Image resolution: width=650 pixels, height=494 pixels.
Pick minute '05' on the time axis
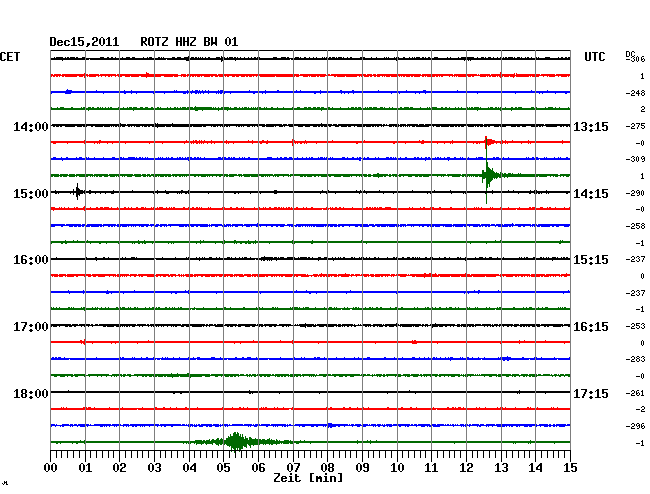click(223, 467)
